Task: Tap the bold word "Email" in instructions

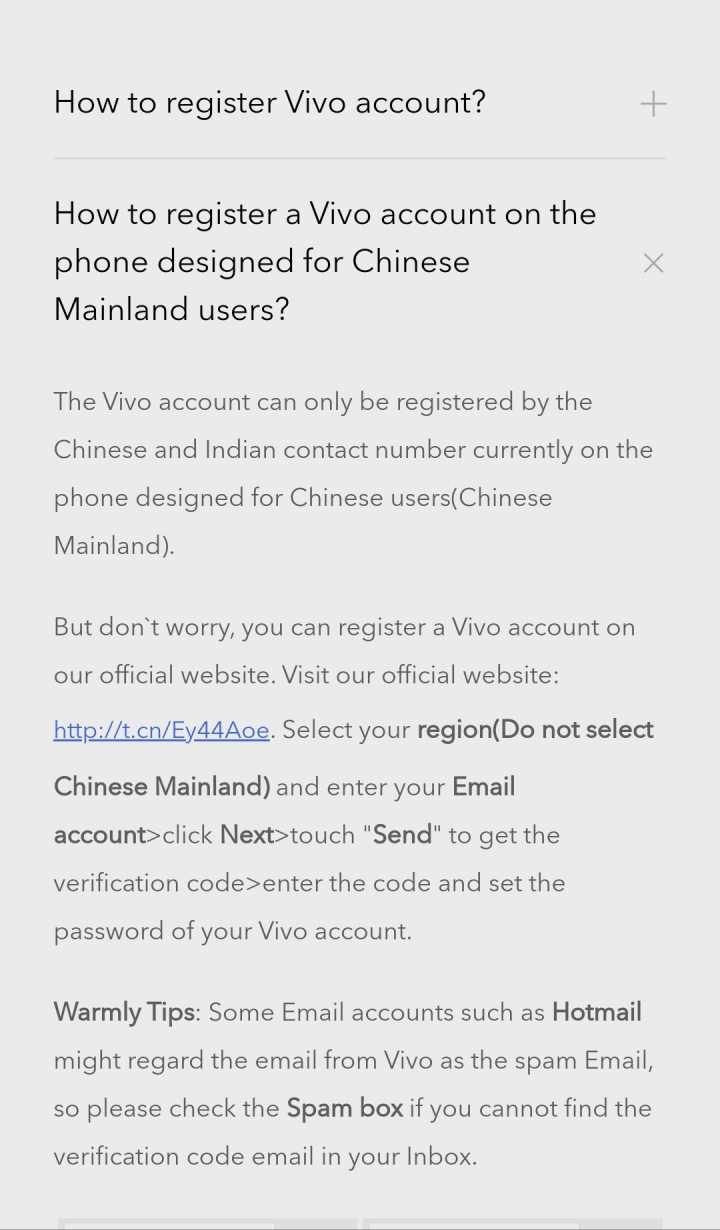Action: [x=484, y=787]
